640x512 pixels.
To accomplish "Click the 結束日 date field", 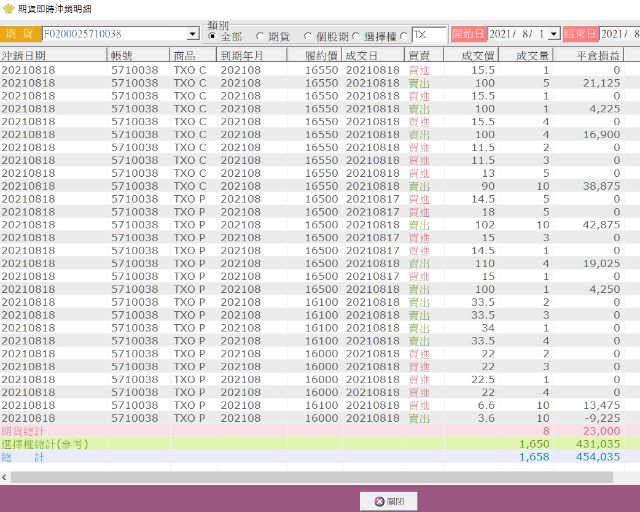I will click(618, 34).
